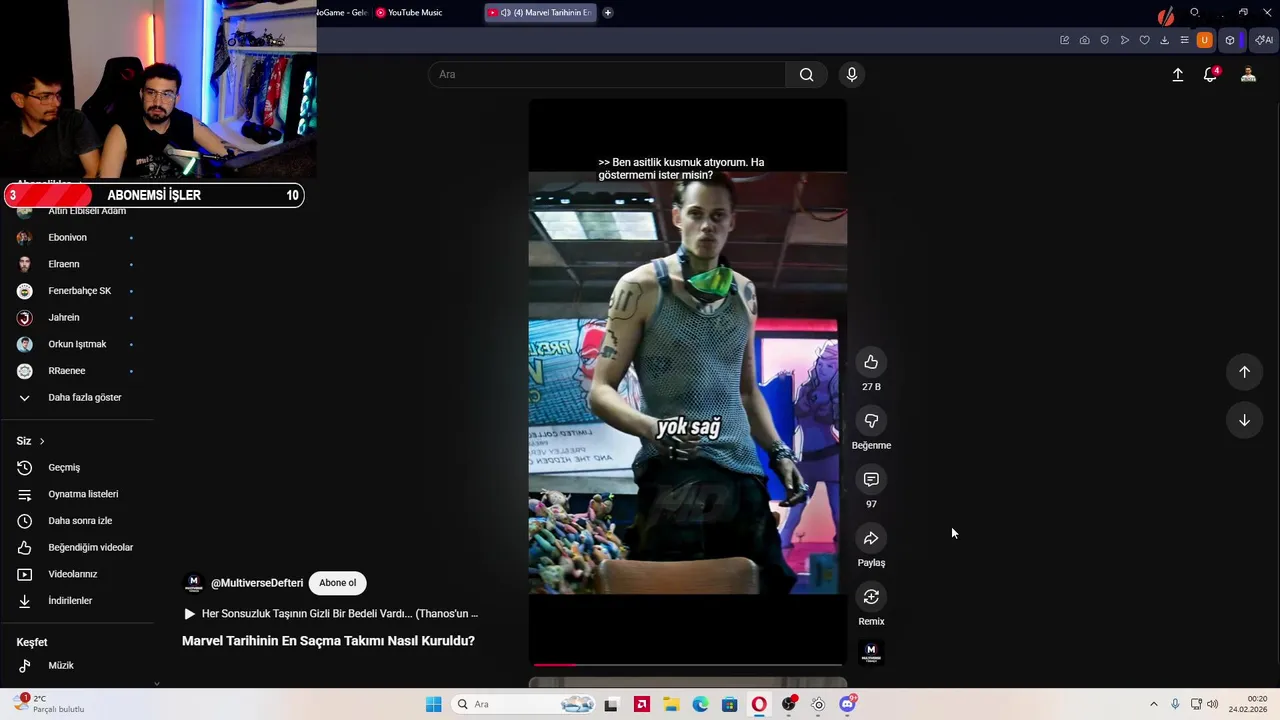Image resolution: width=1280 pixels, height=720 pixels.
Task: Open the sound source thumbnail below Remix
Action: [x=871, y=652]
